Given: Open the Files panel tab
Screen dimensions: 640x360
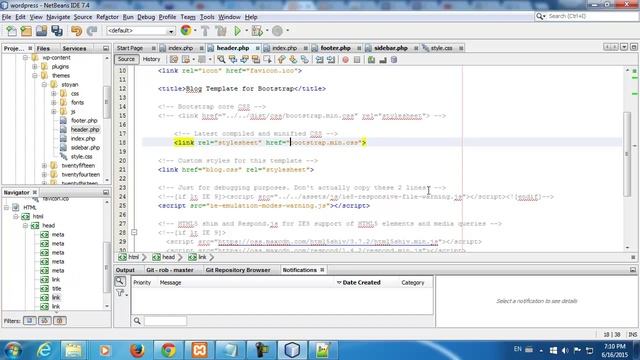Looking at the screenshot, I should pyautogui.click(x=43, y=48).
